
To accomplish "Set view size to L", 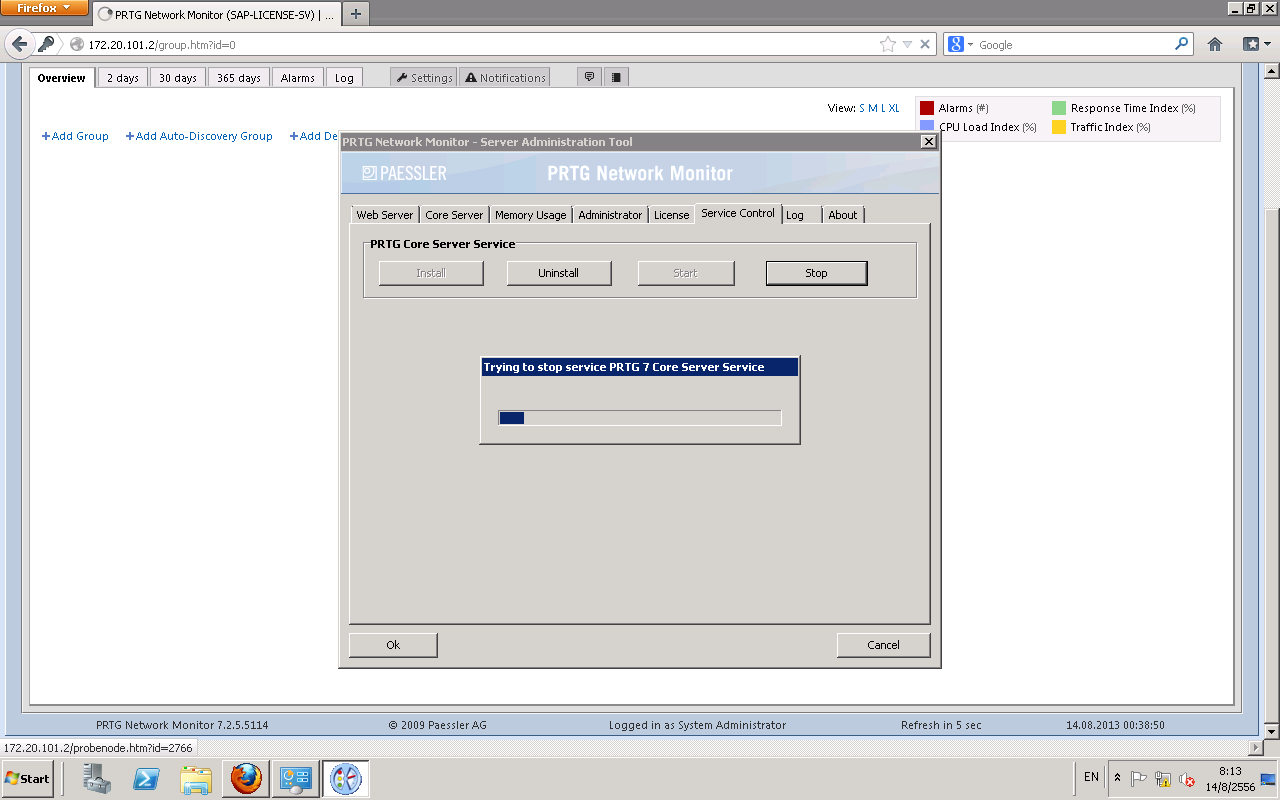I will click(x=883, y=108).
